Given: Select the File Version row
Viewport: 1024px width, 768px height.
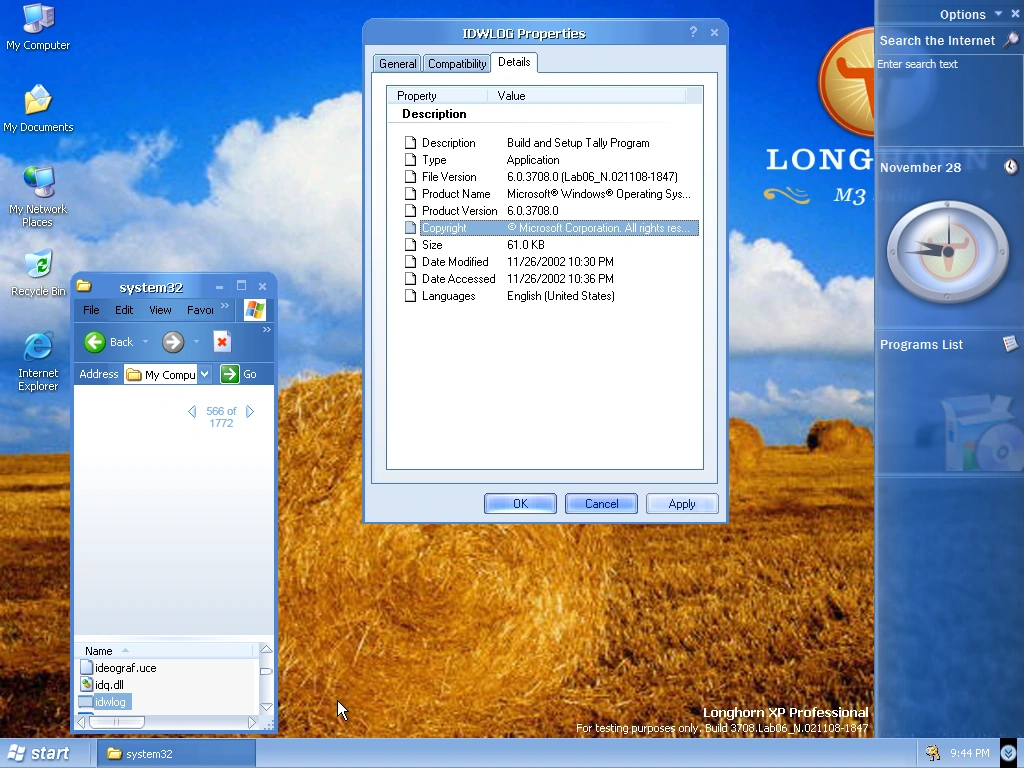Looking at the screenshot, I should click(551, 176).
